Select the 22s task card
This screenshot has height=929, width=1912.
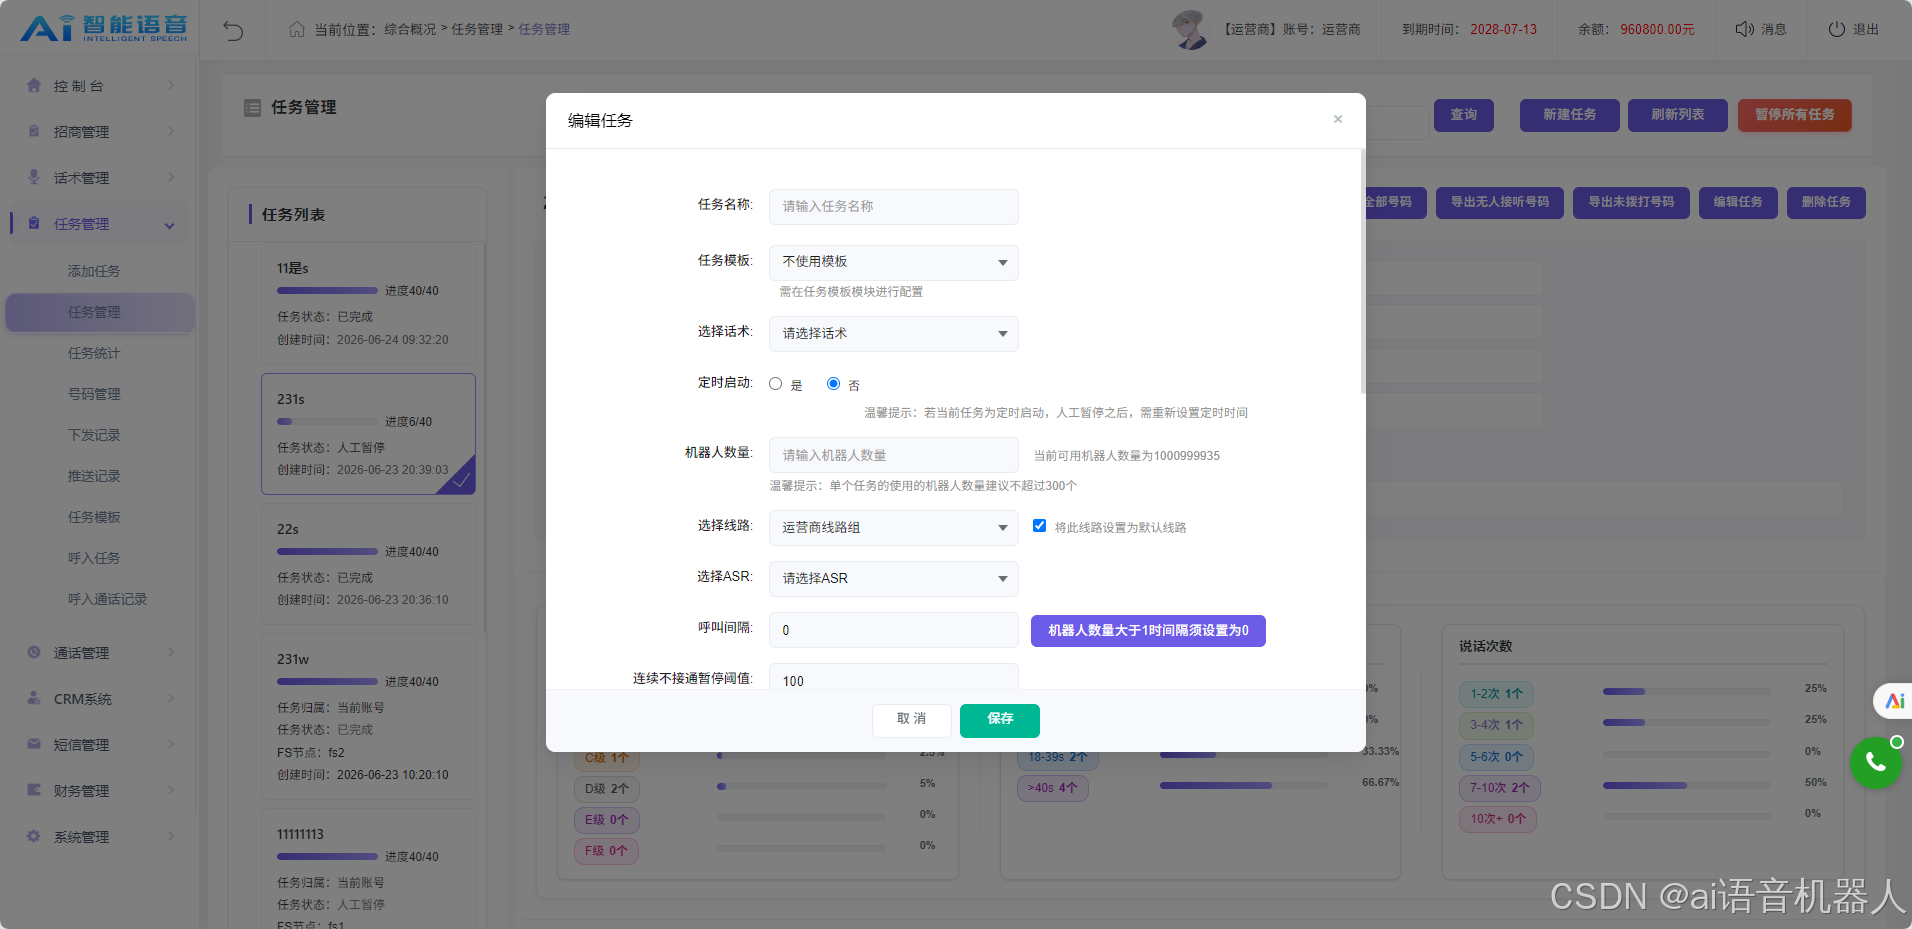[368, 564]
